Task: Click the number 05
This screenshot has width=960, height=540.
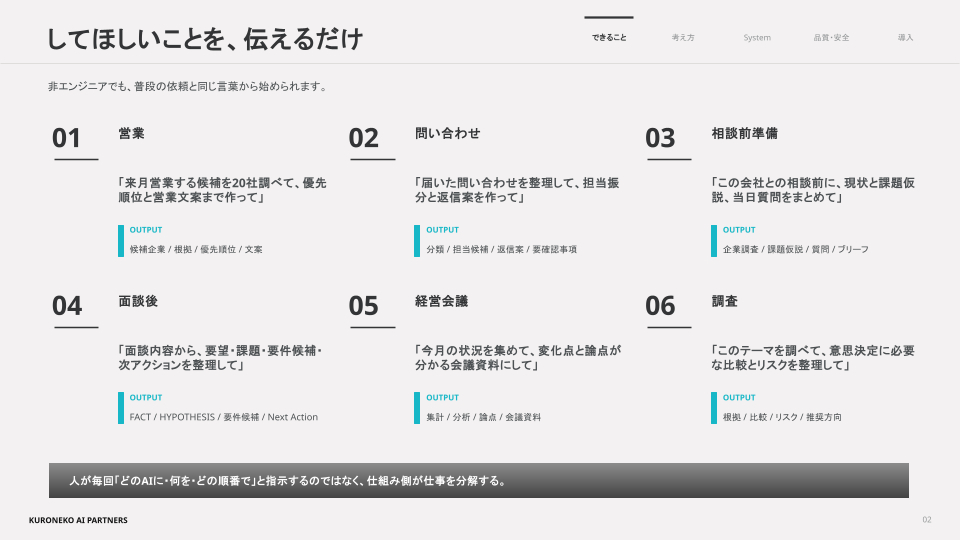Action: click(x=364, y=306)
